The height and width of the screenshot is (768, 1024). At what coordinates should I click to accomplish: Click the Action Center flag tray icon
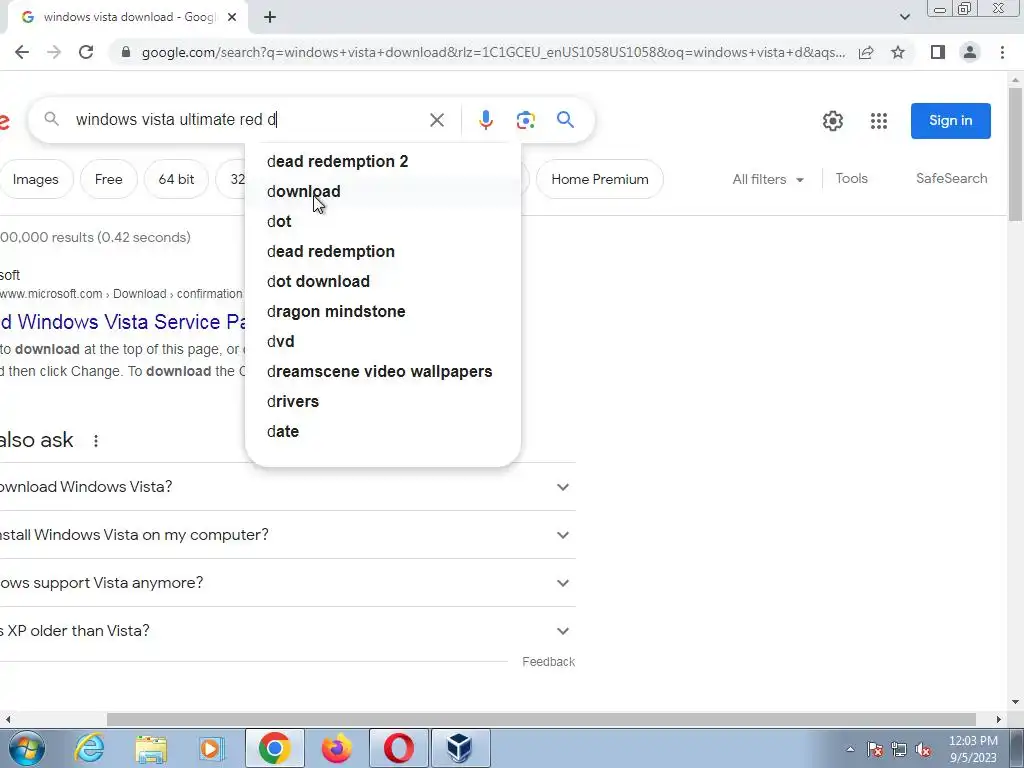tap(875, 749)
